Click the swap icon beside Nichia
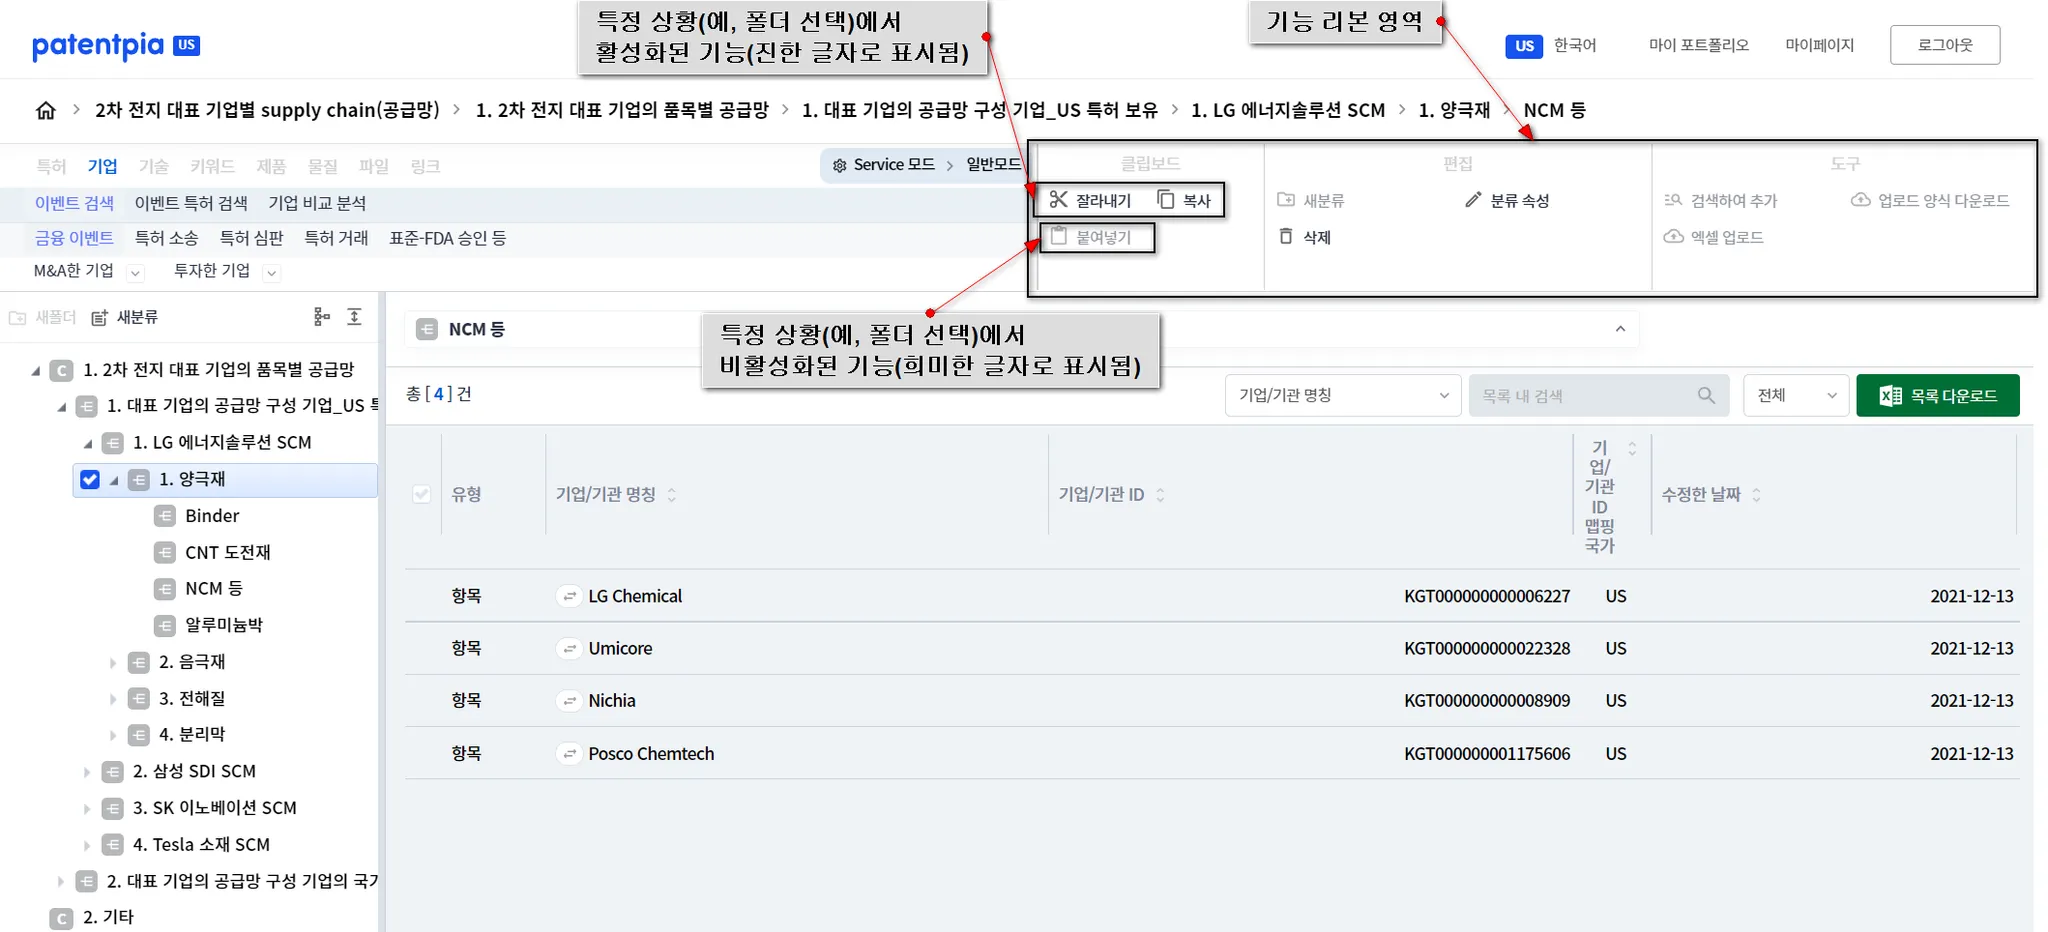The height and width of the screenshot is (932, 2048). (x=569, y=701)
